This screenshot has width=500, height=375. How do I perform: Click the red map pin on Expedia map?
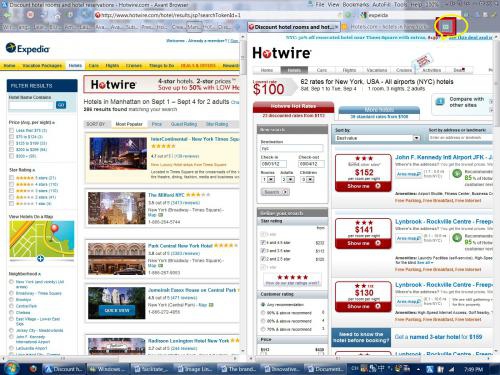click(x=54, y=231)
